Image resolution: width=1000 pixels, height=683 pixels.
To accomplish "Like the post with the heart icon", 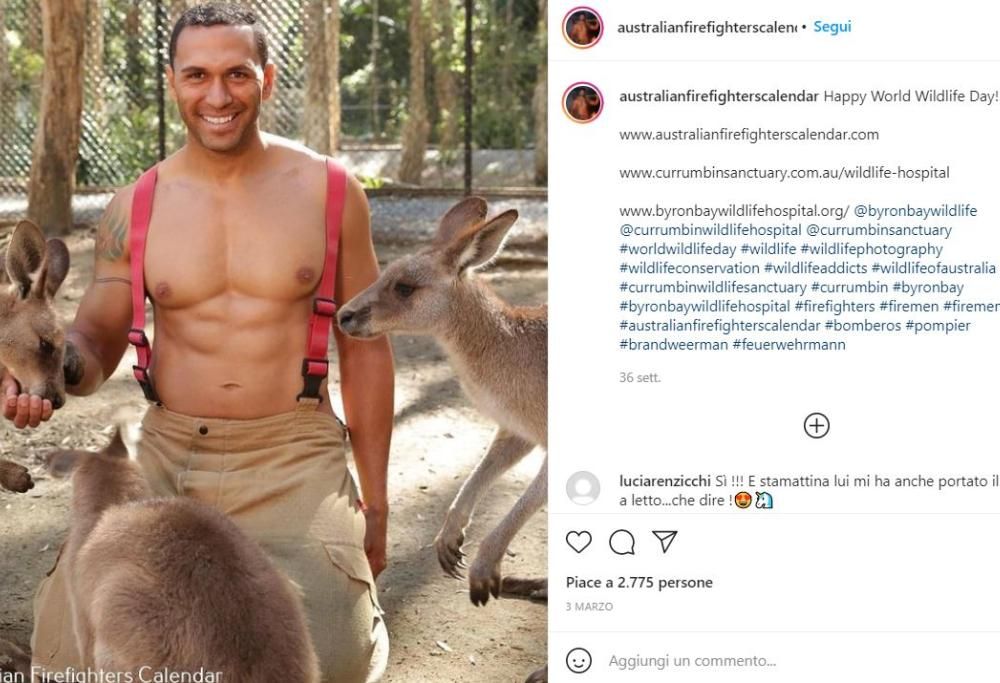I will tap(578, 542).
